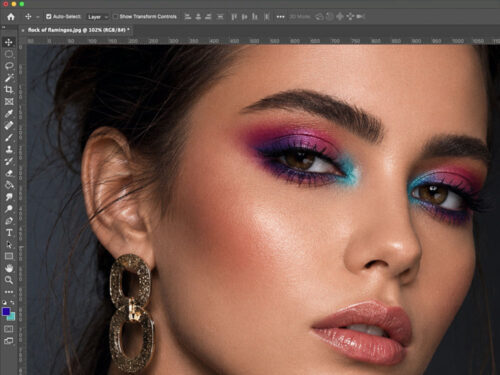Viewport: 500px width, 375px height.
Task: Select the Frame tool
Action: click(9, 102)
